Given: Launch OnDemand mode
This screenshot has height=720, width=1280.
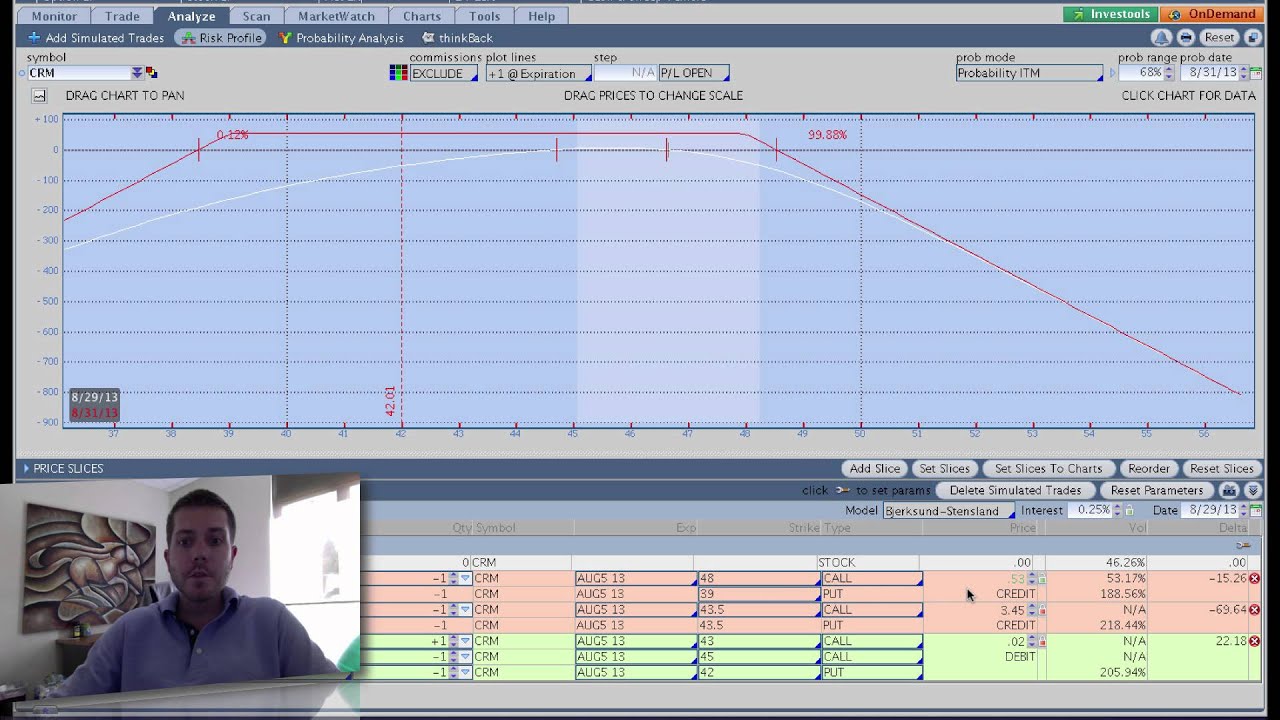Looking at the screenshot, I should click(x=1211, y=14).
